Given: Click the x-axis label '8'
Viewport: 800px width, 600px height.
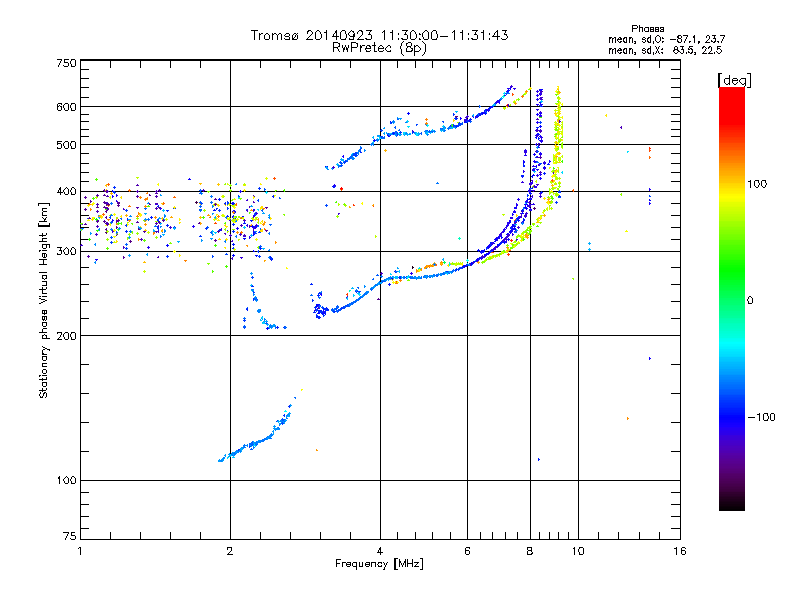Looking at the screenshot, I should pyautogui.click(x=530, y=551).
